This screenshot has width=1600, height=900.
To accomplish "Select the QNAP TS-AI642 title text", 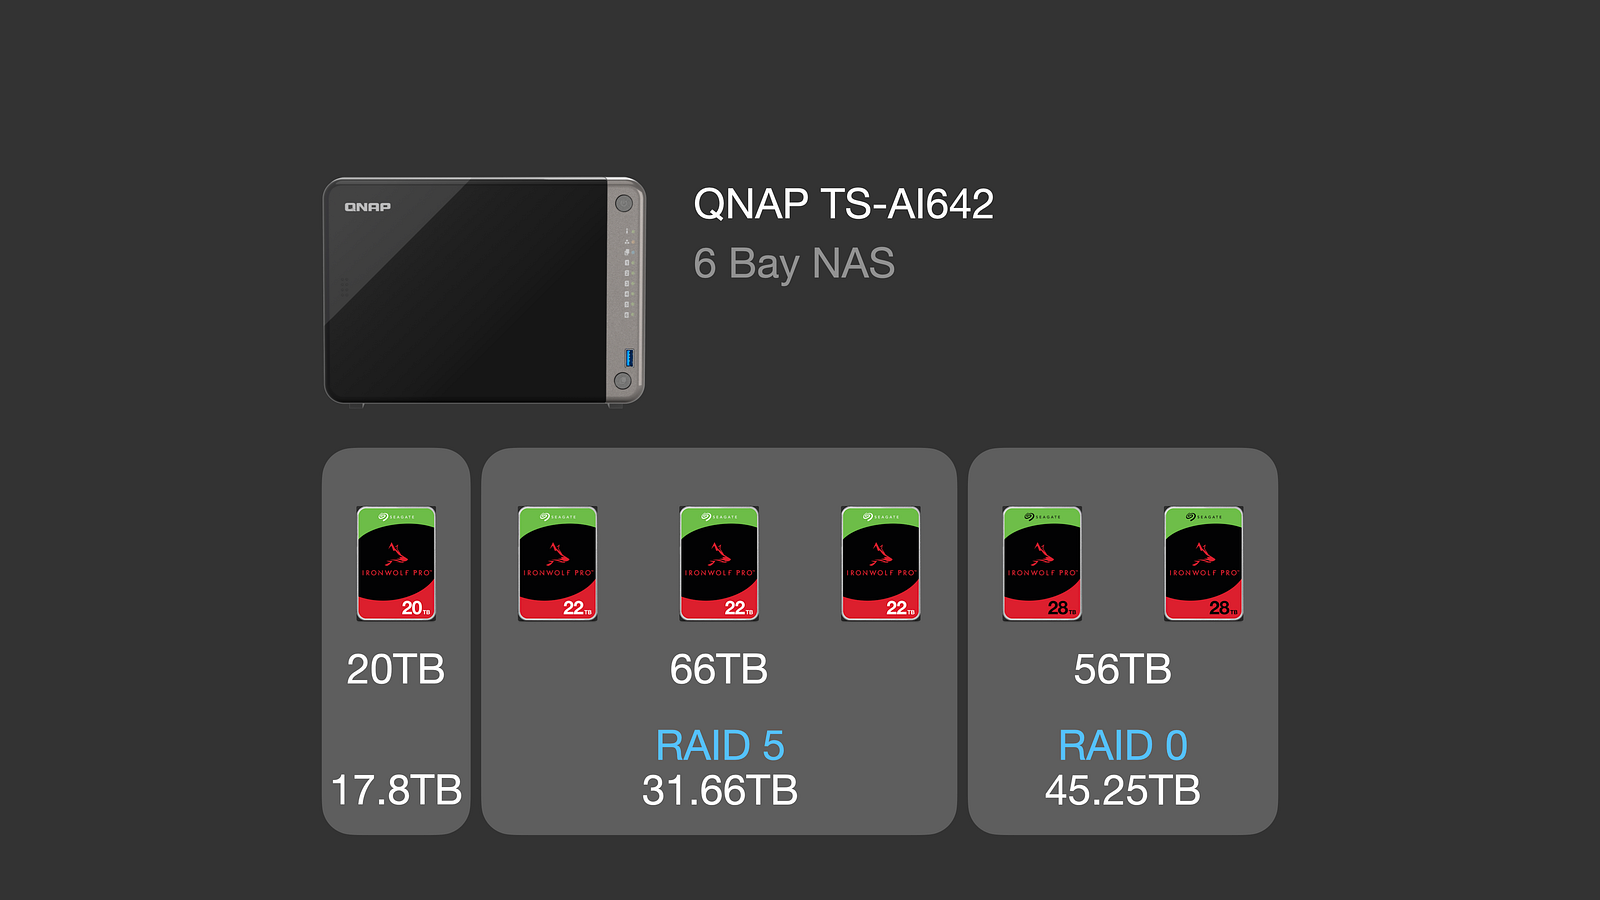I will point(843,205).
